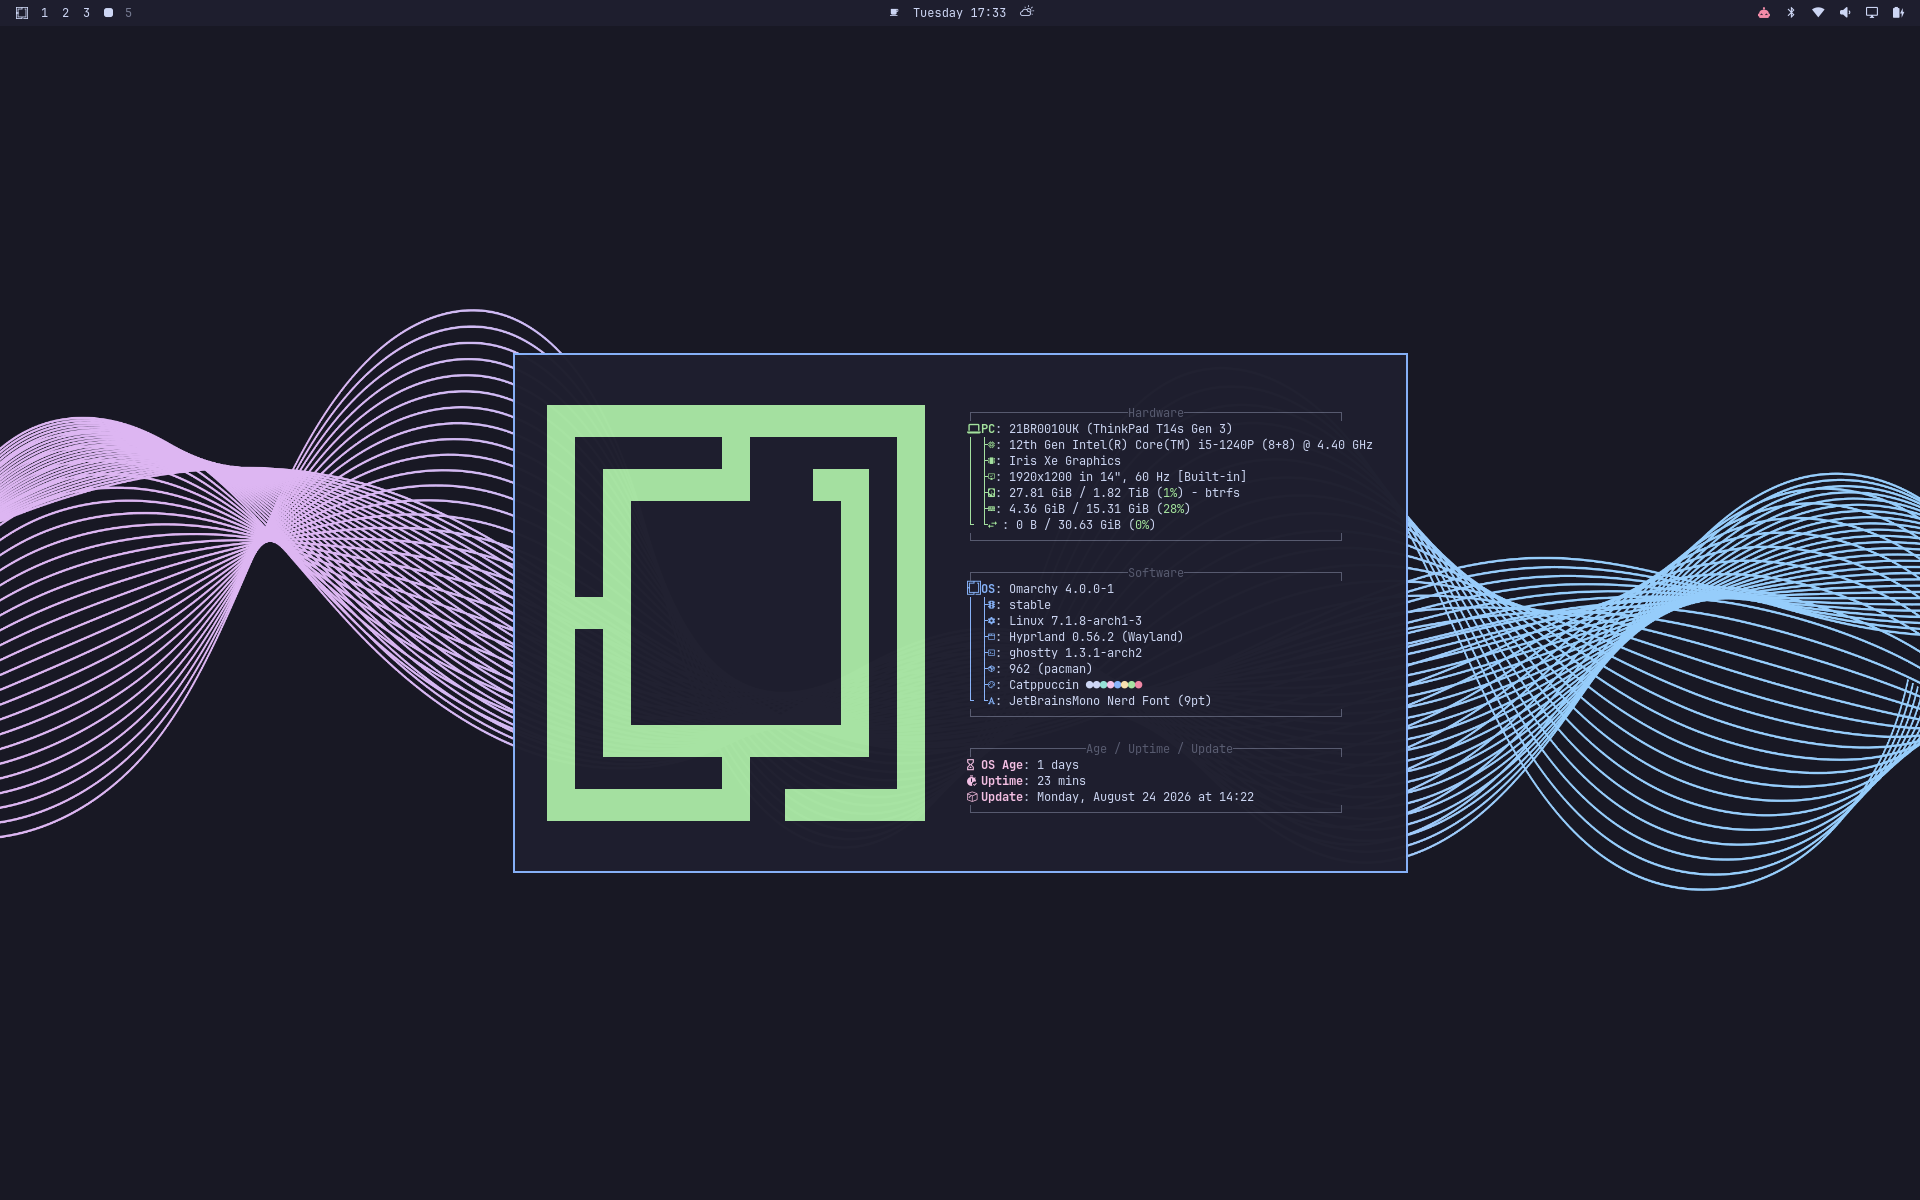Viewport: 1920px width, 1200px height.
Task: Click 'Hyprland 0.56.2 (Wayland)' text
Action: tap(1096, 637)
